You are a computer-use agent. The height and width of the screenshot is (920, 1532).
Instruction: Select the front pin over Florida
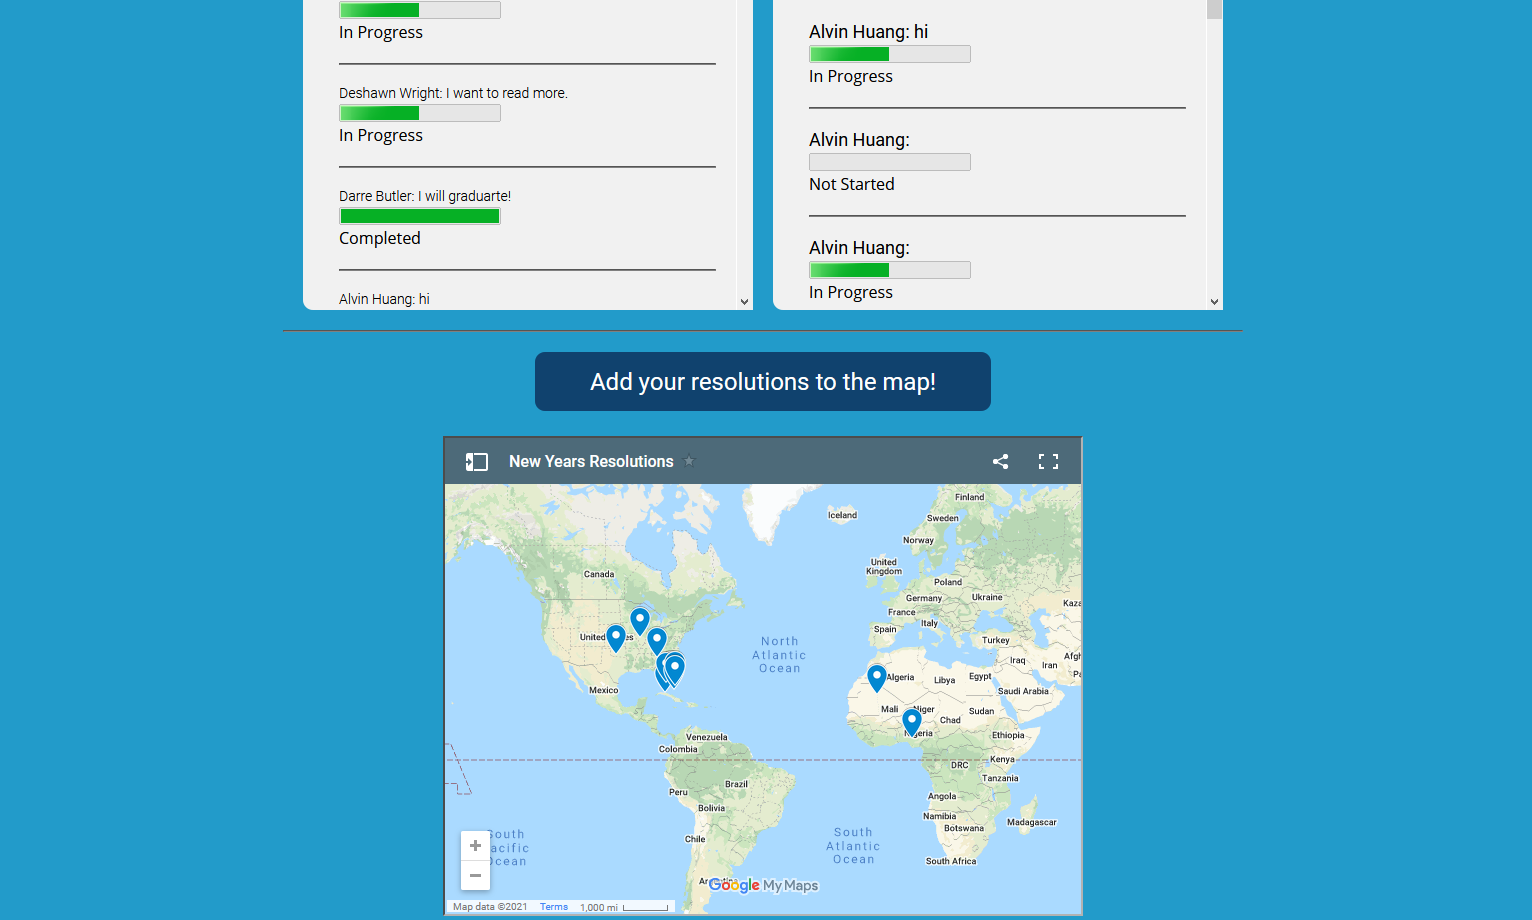point(675,669)
